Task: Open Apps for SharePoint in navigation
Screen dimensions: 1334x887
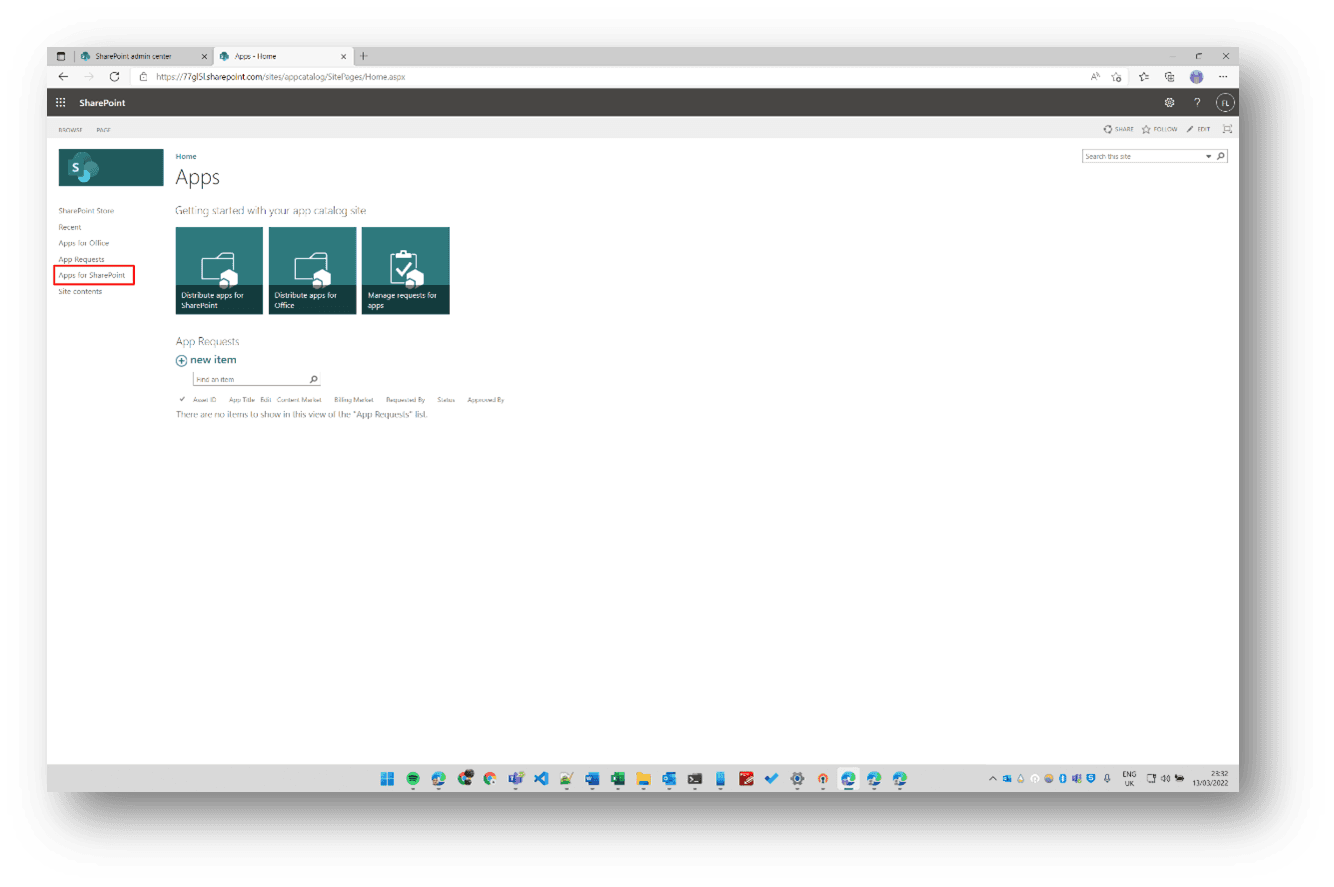Action: pyautogui.click(x=92, y=275)
